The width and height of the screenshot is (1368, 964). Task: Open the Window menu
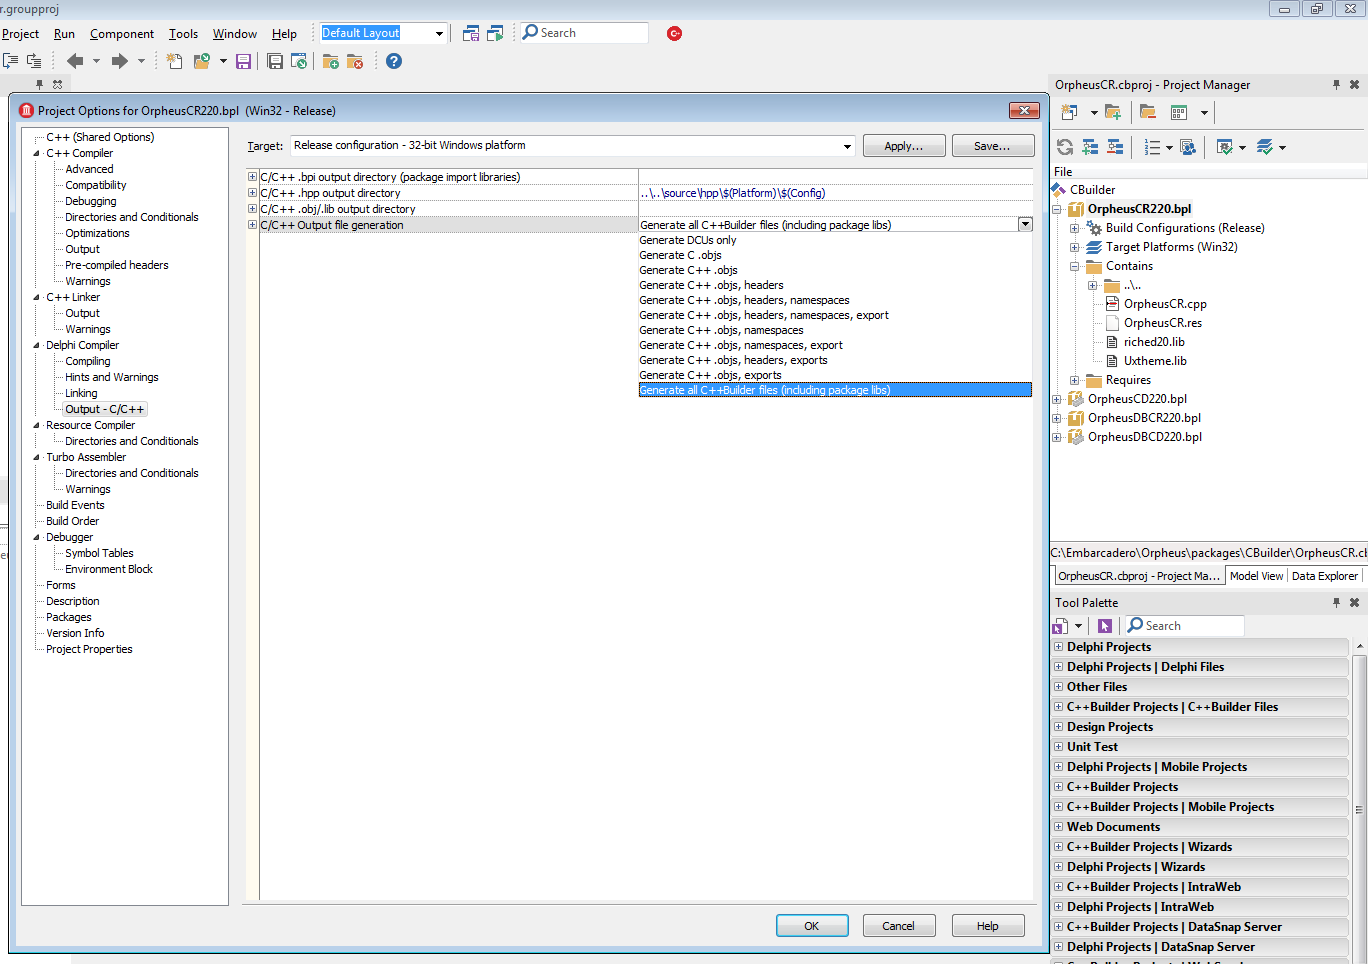point(235,34)
